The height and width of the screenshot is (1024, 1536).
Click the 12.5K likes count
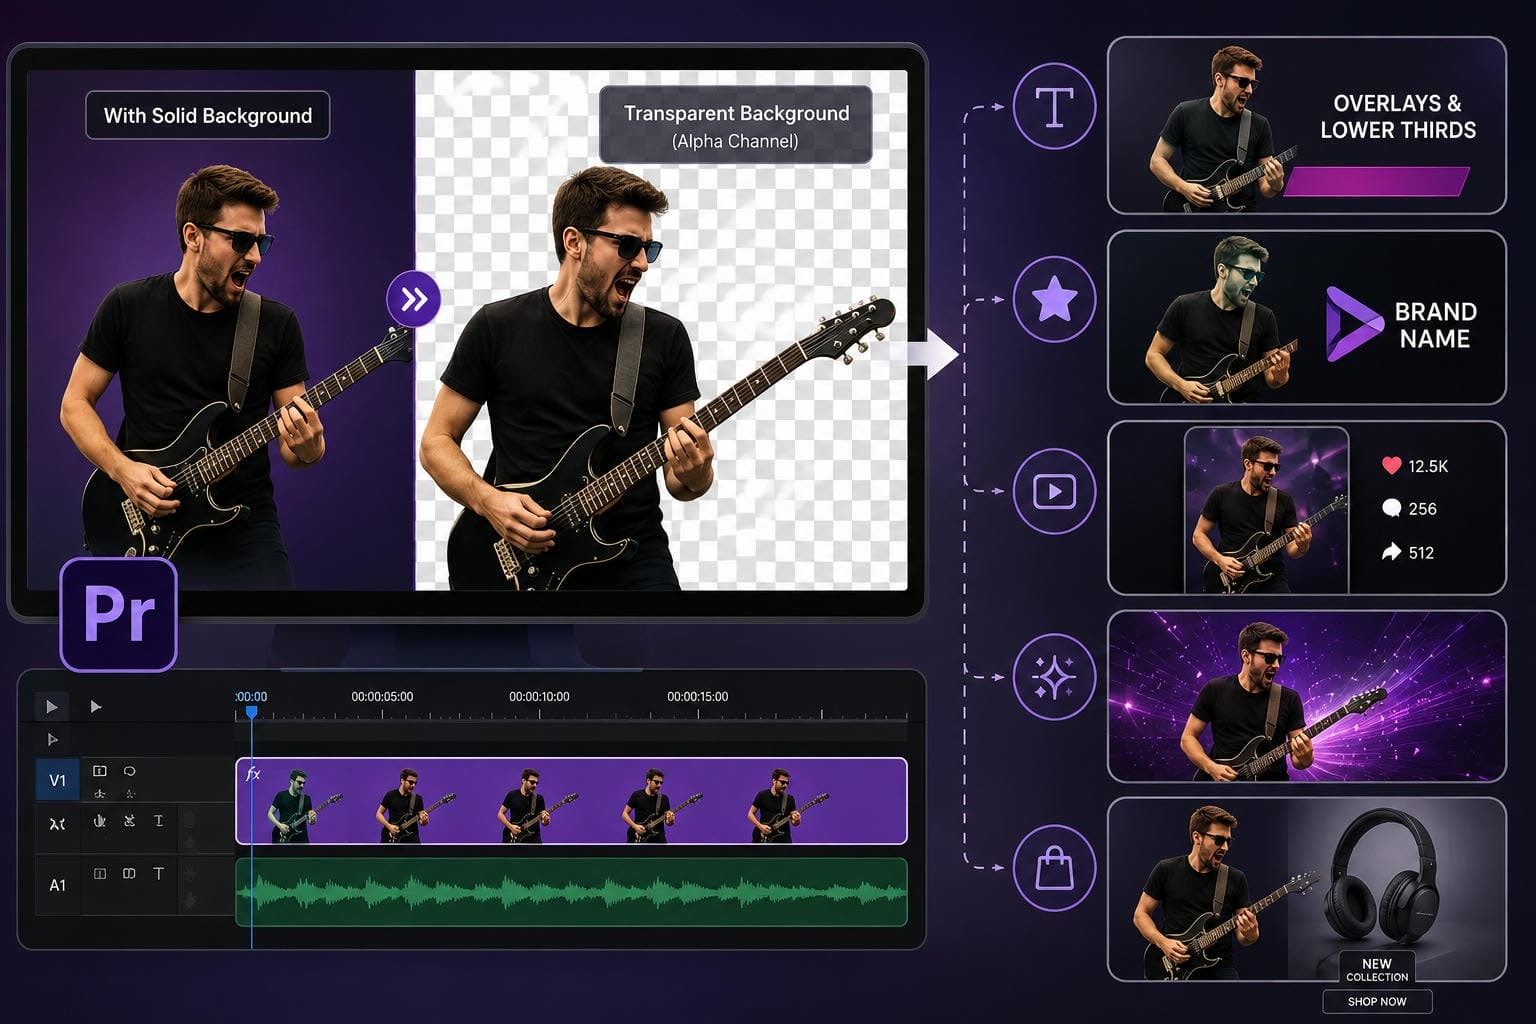[1428, 466]
